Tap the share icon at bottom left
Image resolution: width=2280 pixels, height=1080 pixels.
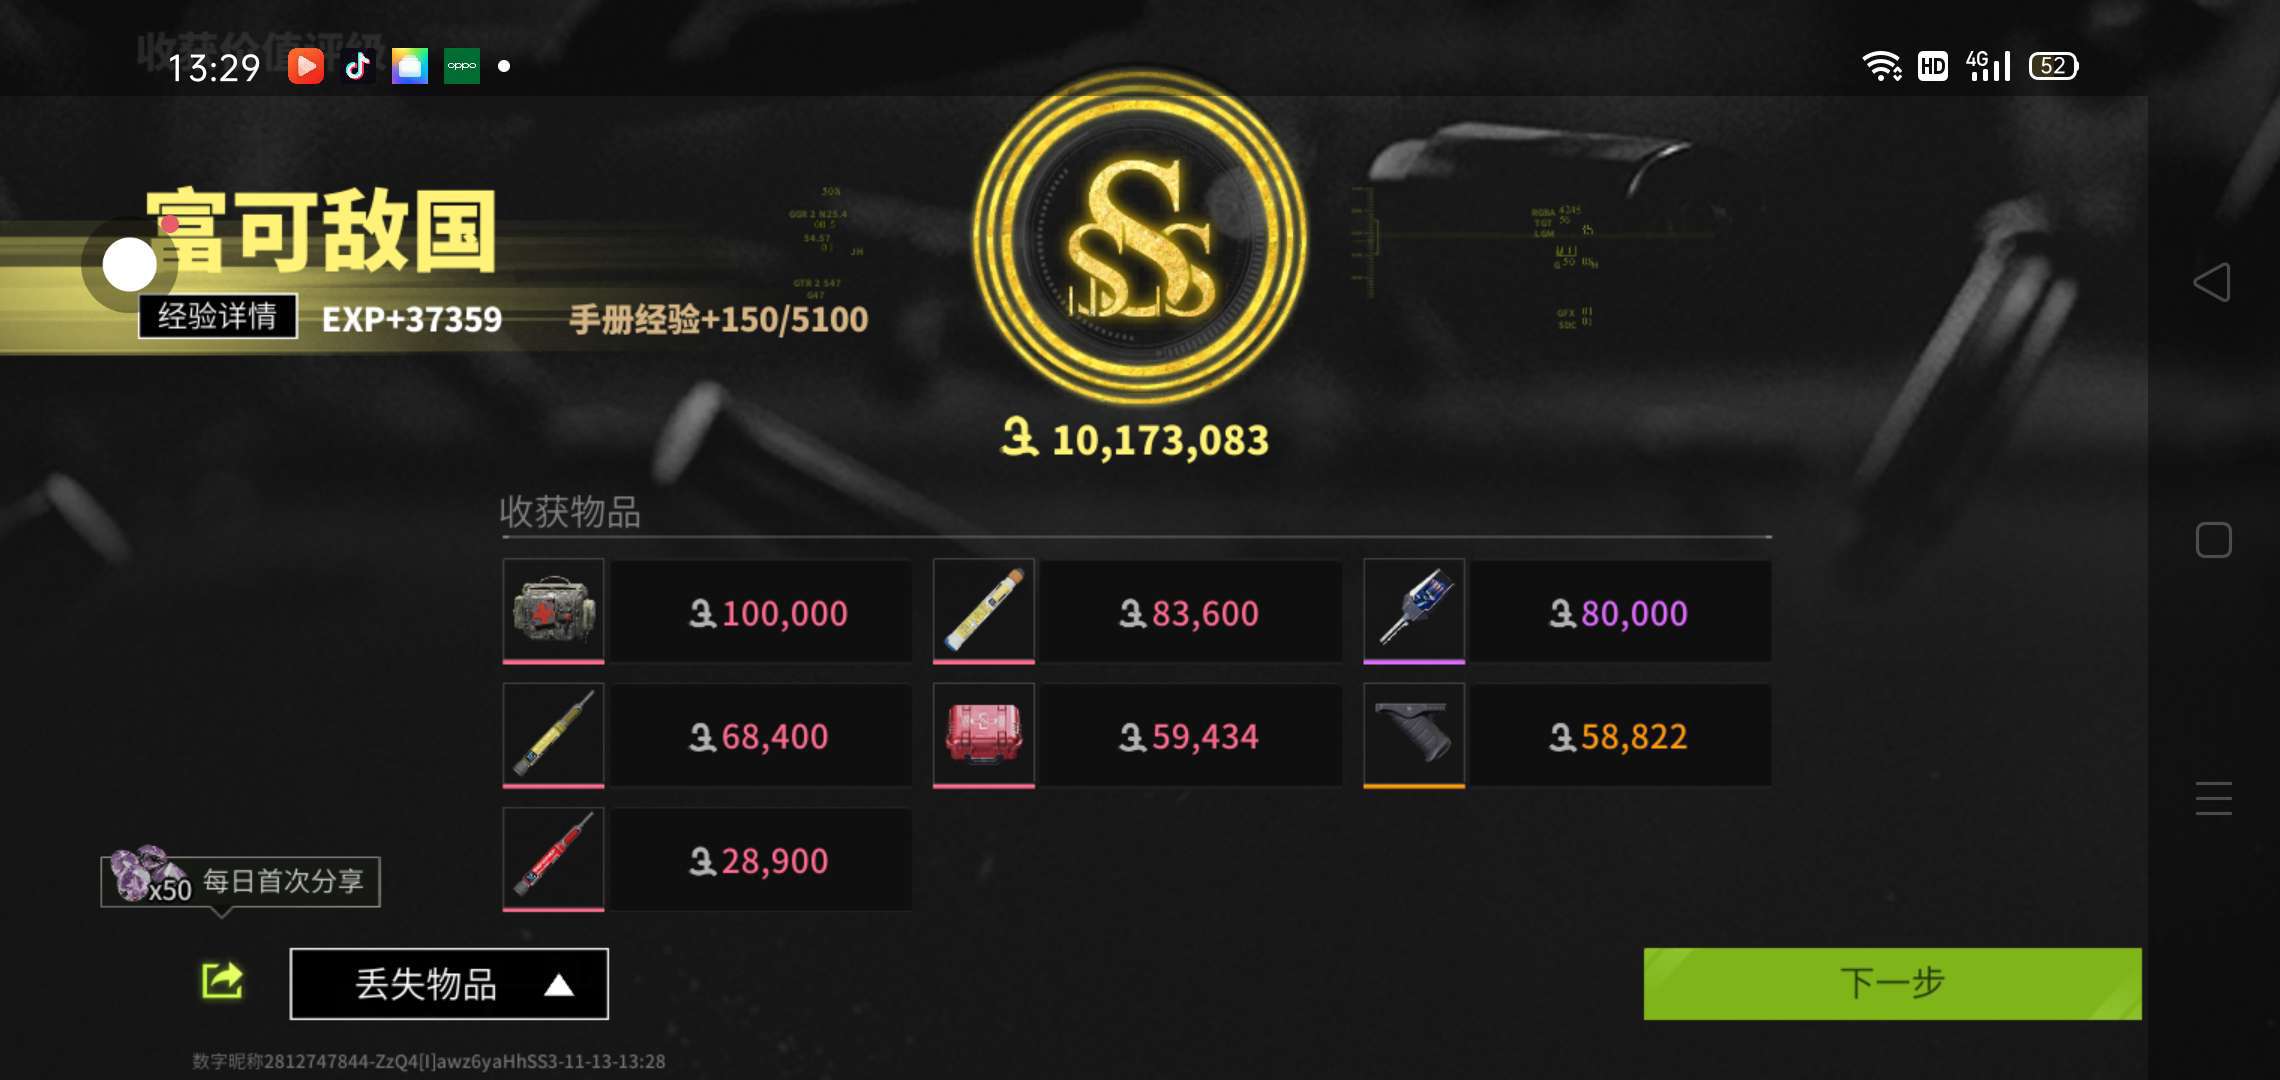pyautogui.click(x=222, y=981)
